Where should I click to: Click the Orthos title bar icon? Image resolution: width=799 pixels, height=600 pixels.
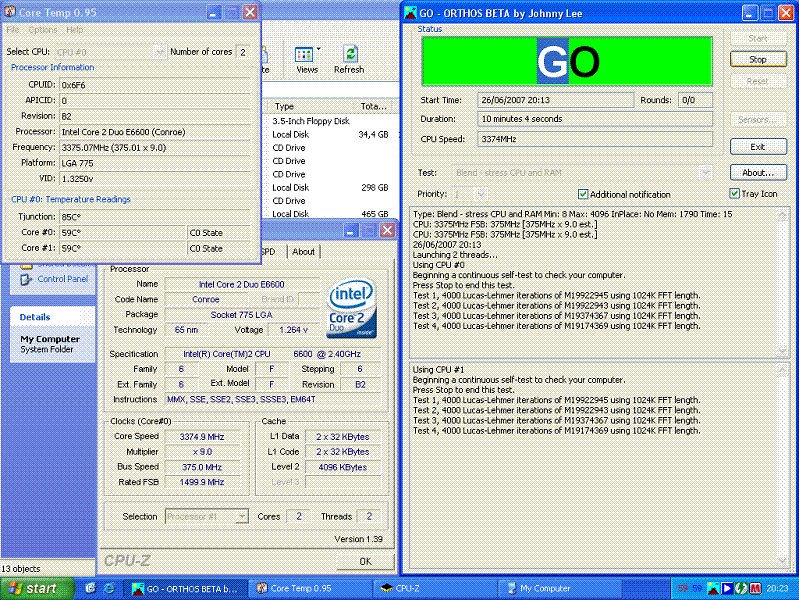point(410,13)
